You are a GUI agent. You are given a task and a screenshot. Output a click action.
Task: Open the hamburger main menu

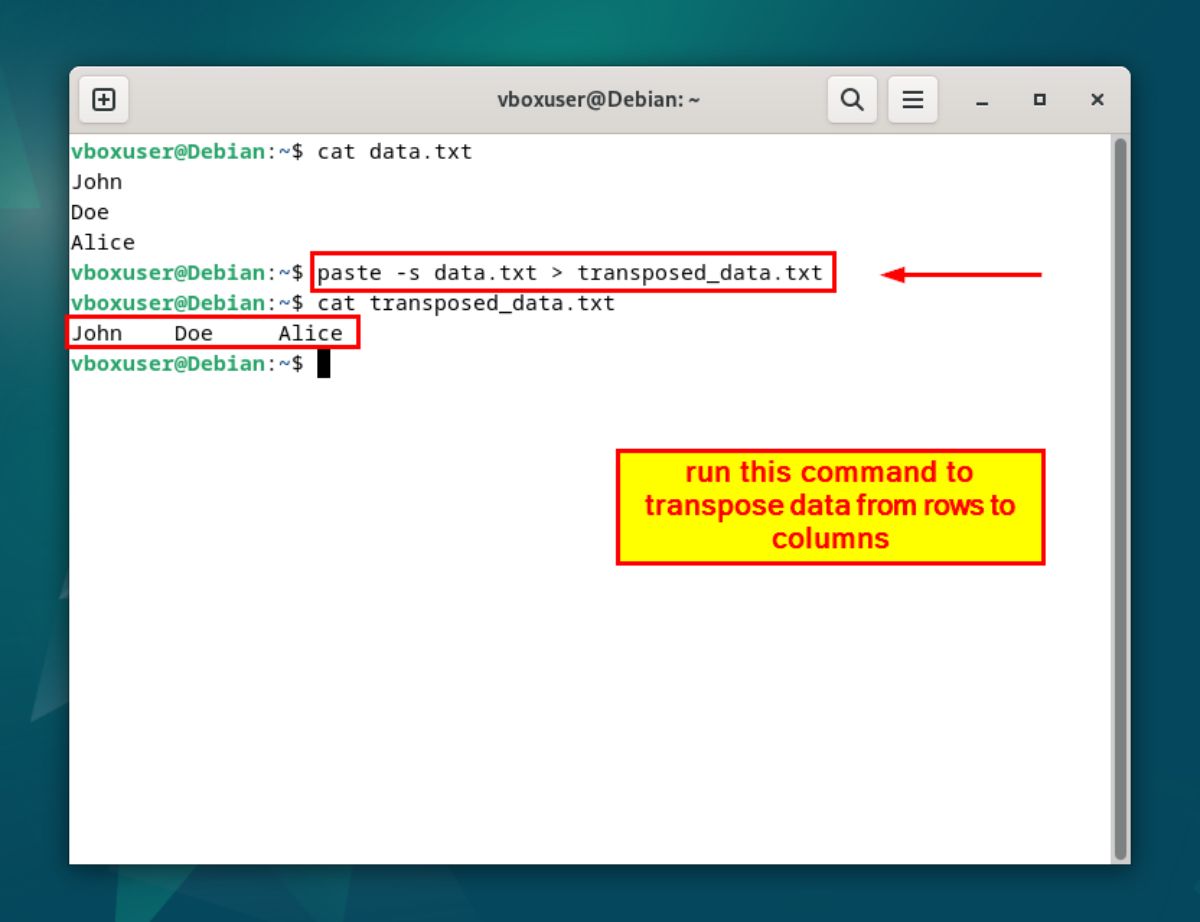[912, 100]
